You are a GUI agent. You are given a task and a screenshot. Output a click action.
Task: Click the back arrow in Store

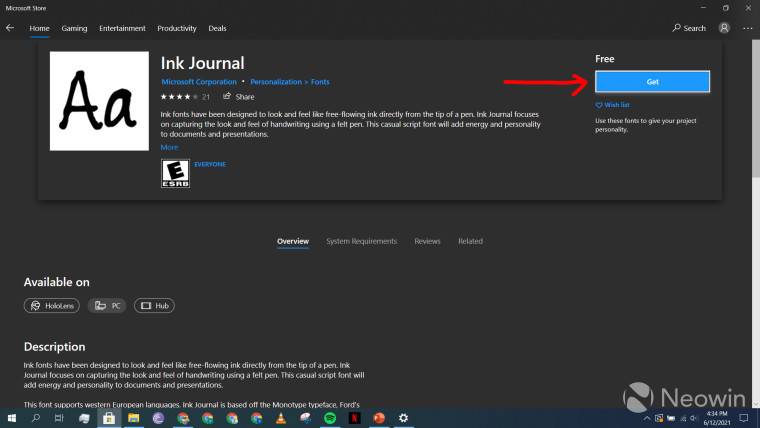10,28
